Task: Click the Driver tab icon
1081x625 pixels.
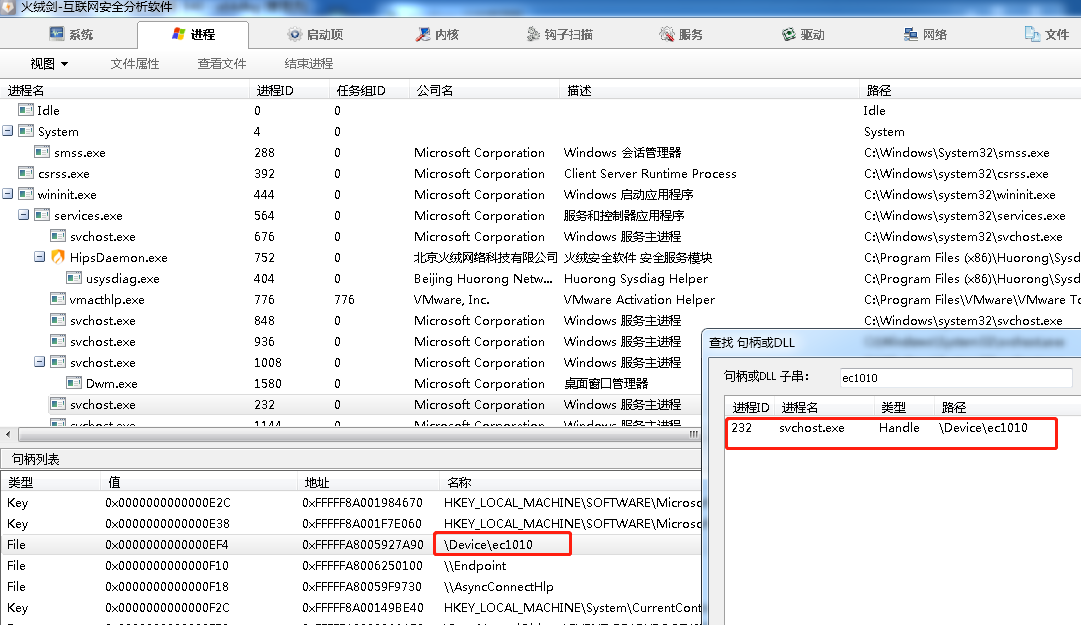Action: click(788, 34)
